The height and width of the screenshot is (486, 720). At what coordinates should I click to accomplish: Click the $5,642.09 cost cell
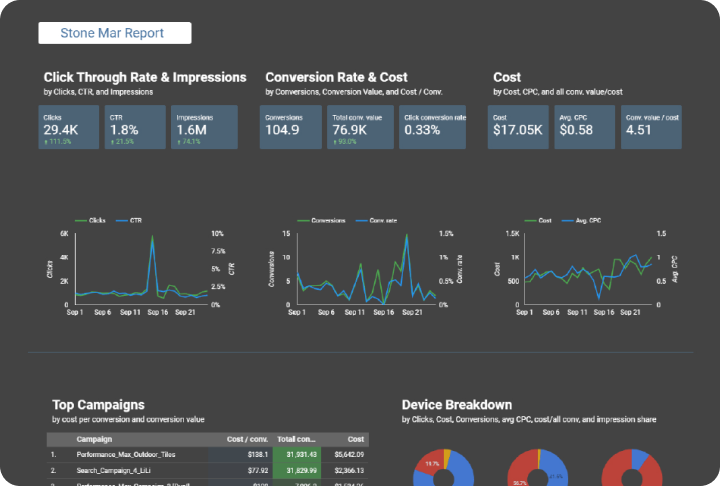tap(349, 454)
